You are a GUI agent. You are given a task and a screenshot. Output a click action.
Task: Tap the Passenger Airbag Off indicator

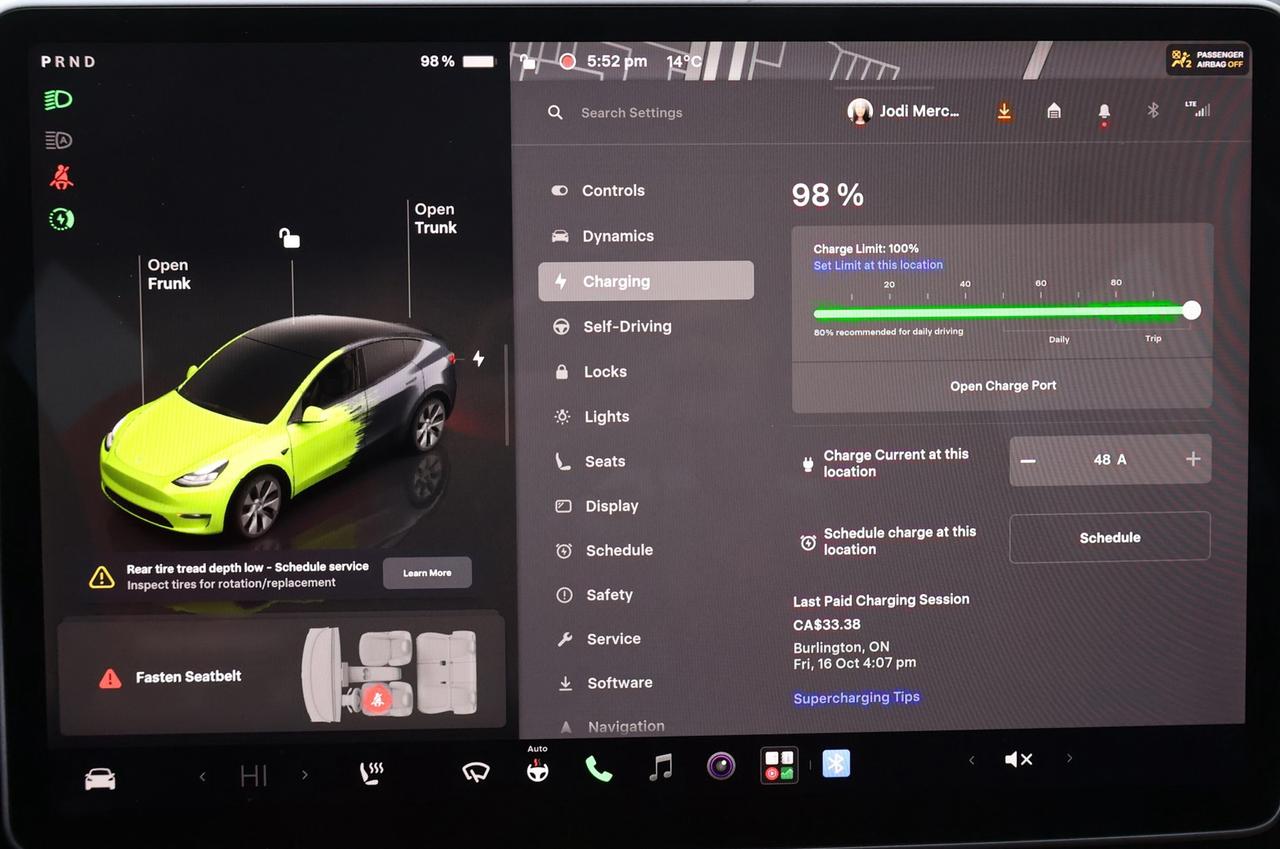coord(1208,60)
